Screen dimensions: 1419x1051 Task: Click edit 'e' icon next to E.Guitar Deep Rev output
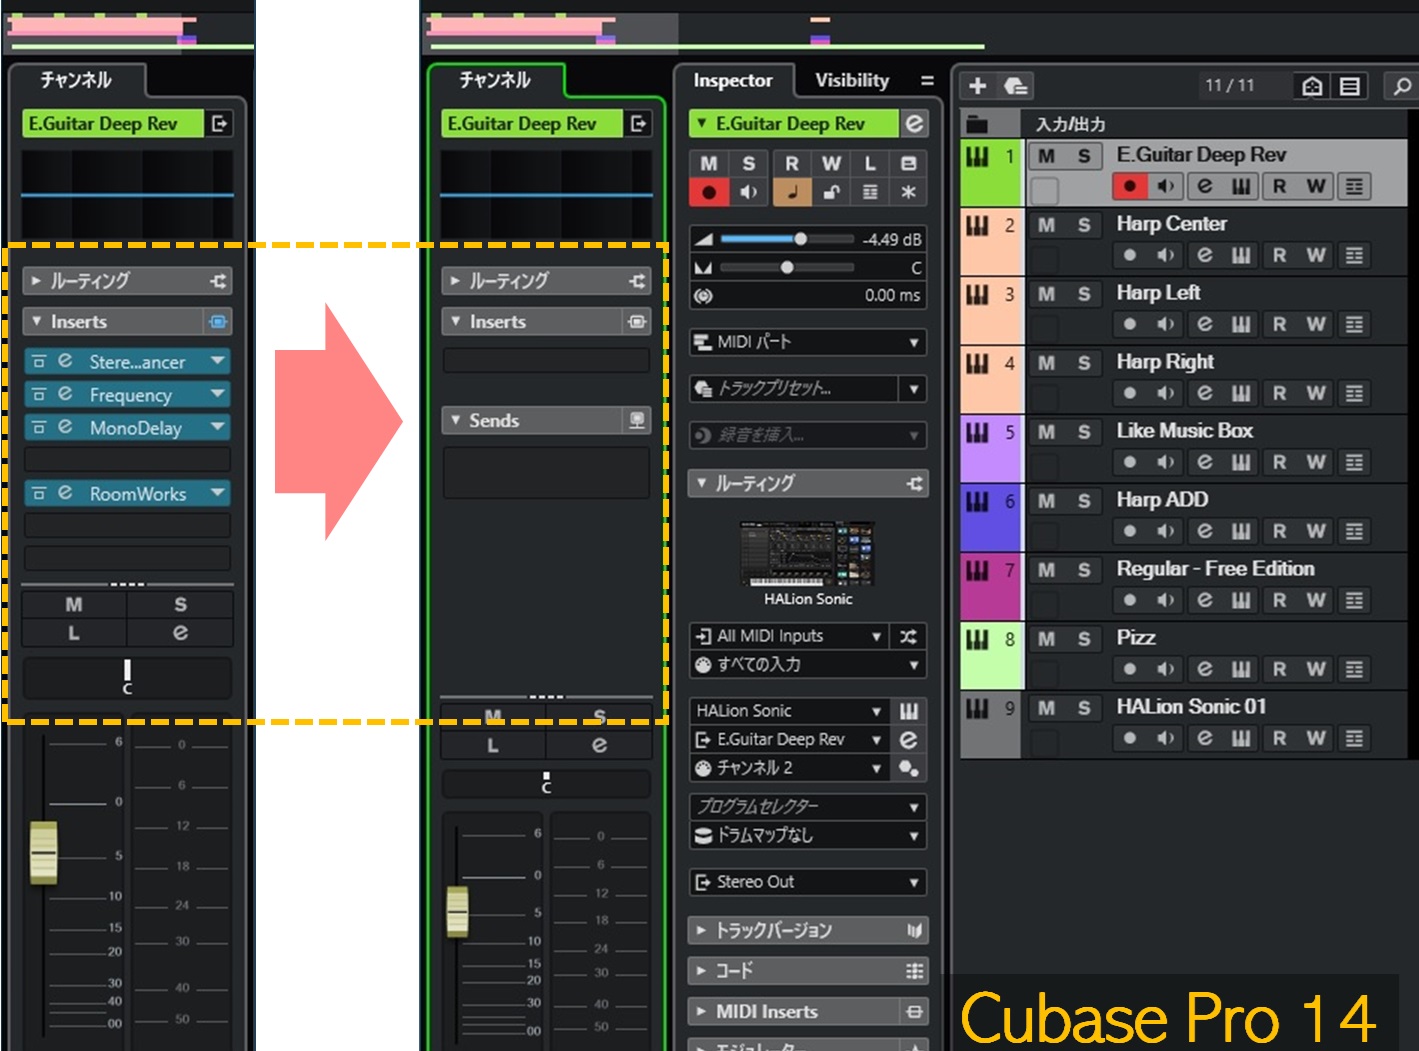[x=908, y=739]
